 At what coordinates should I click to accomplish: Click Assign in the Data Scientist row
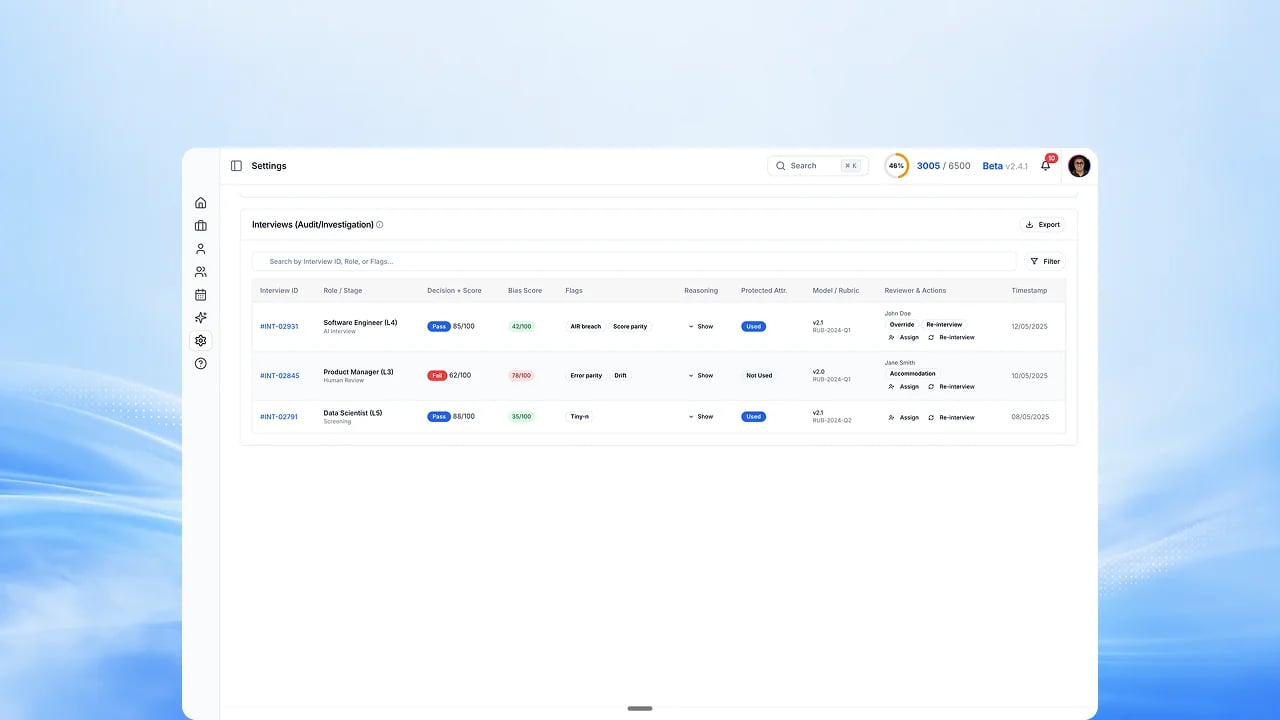coord(904,418)
